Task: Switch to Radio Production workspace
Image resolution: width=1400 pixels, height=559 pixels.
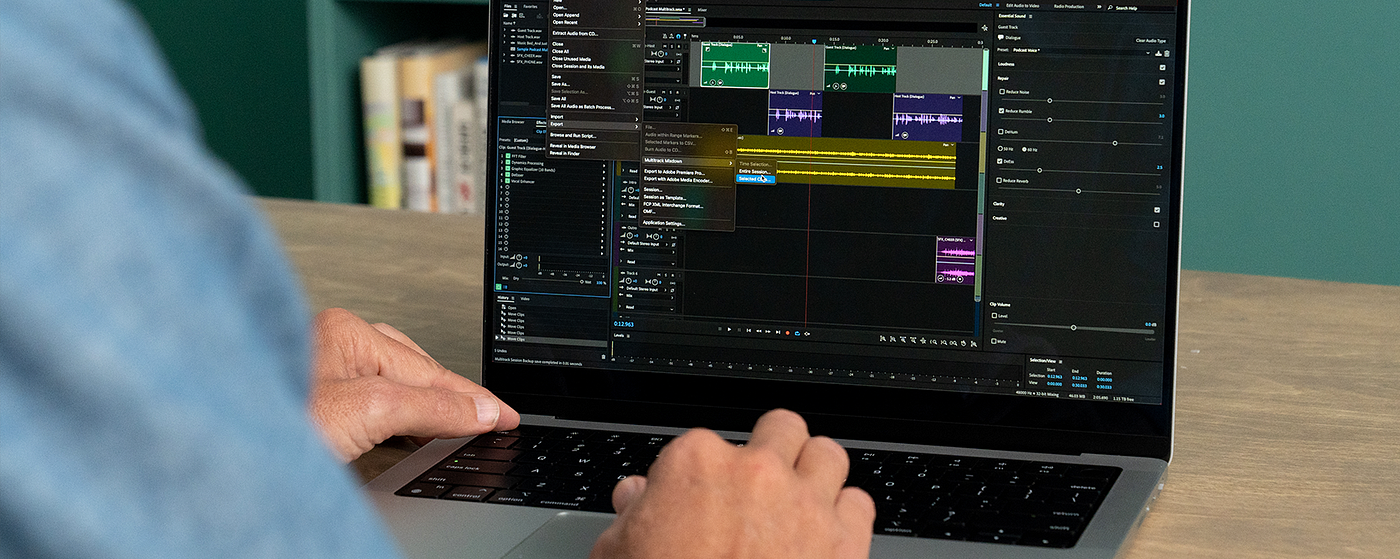Action: pyautogui.click(x=1069, y=6)
